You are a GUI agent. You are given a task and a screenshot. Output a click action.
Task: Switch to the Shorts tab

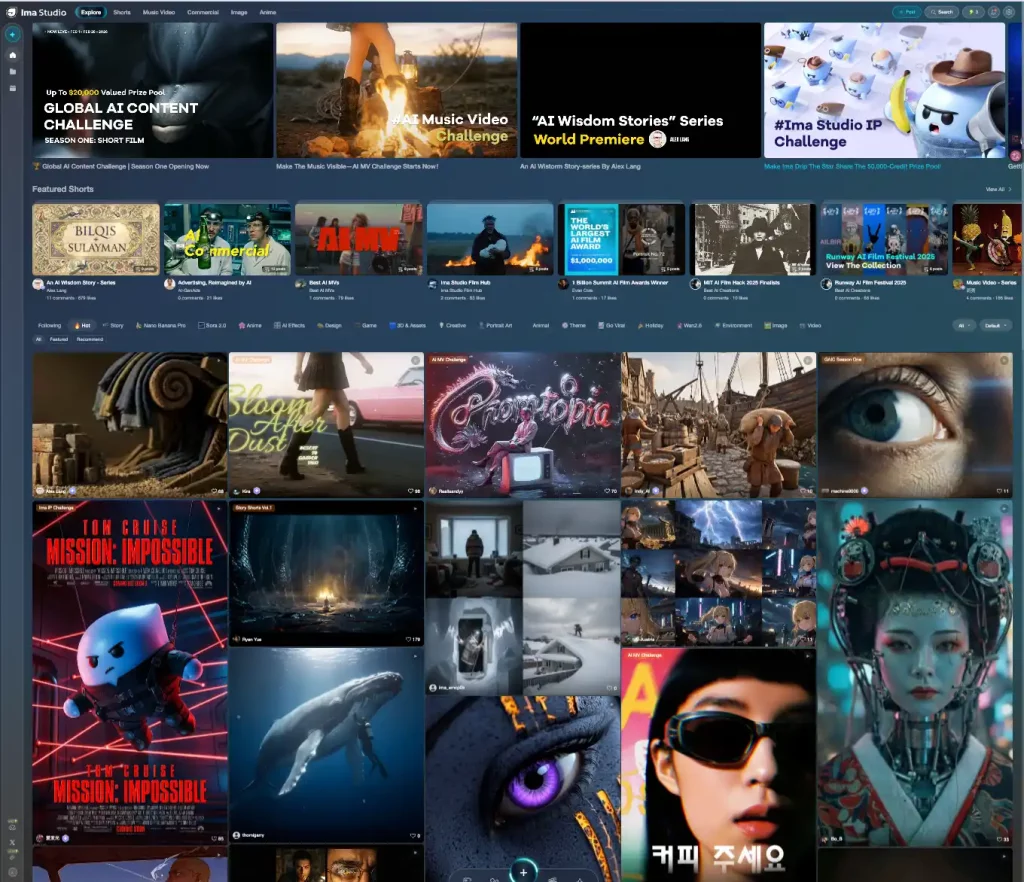(x=121, y=12)
